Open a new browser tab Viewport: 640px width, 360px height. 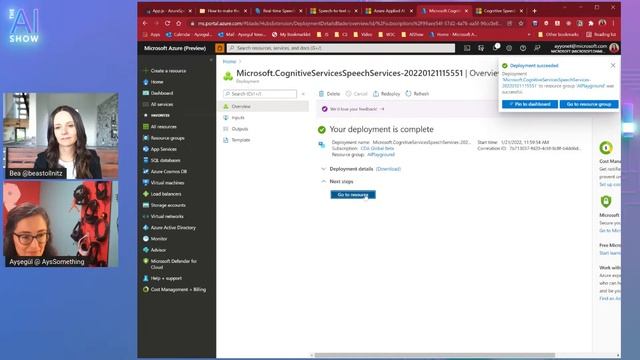pyautogui.click(x=534, y=11)
